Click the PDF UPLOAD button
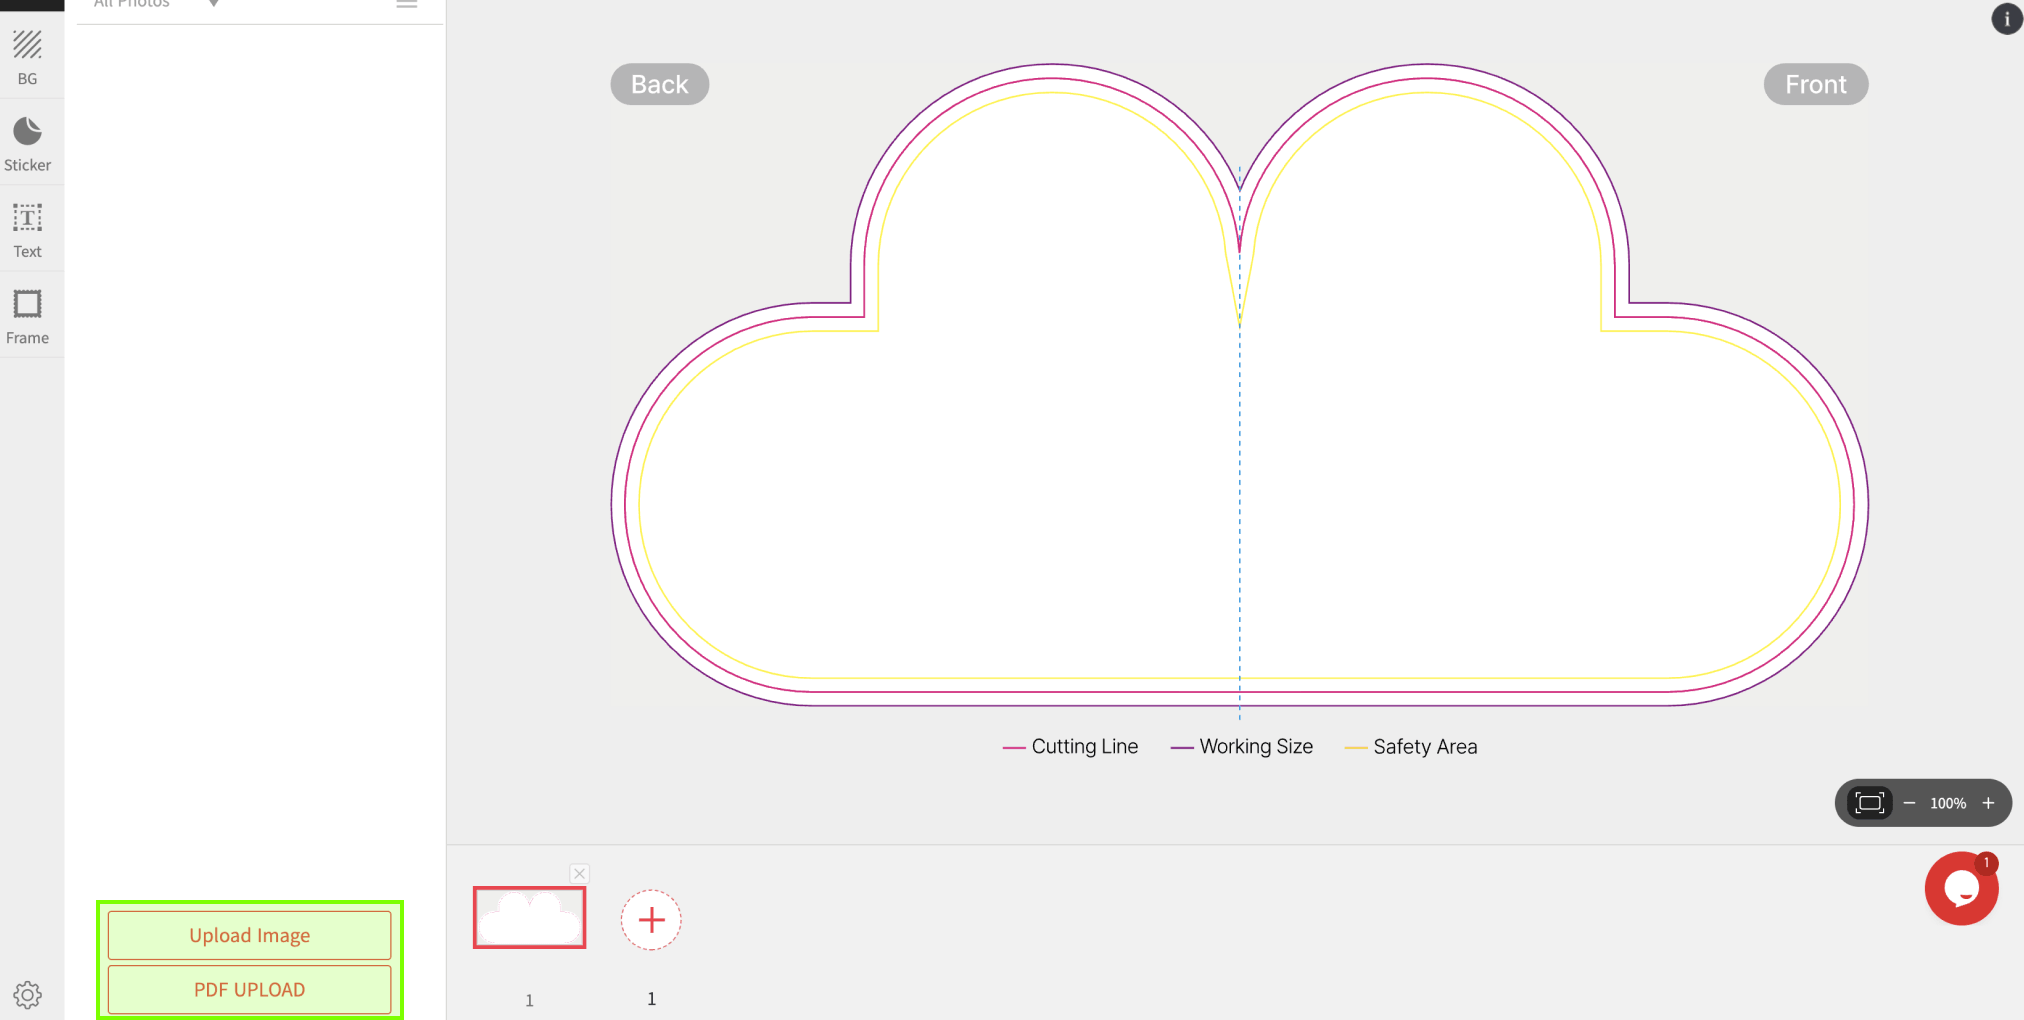This screenshot has height=1020, width=2024. pyautogui.click(x=249, y=989)
